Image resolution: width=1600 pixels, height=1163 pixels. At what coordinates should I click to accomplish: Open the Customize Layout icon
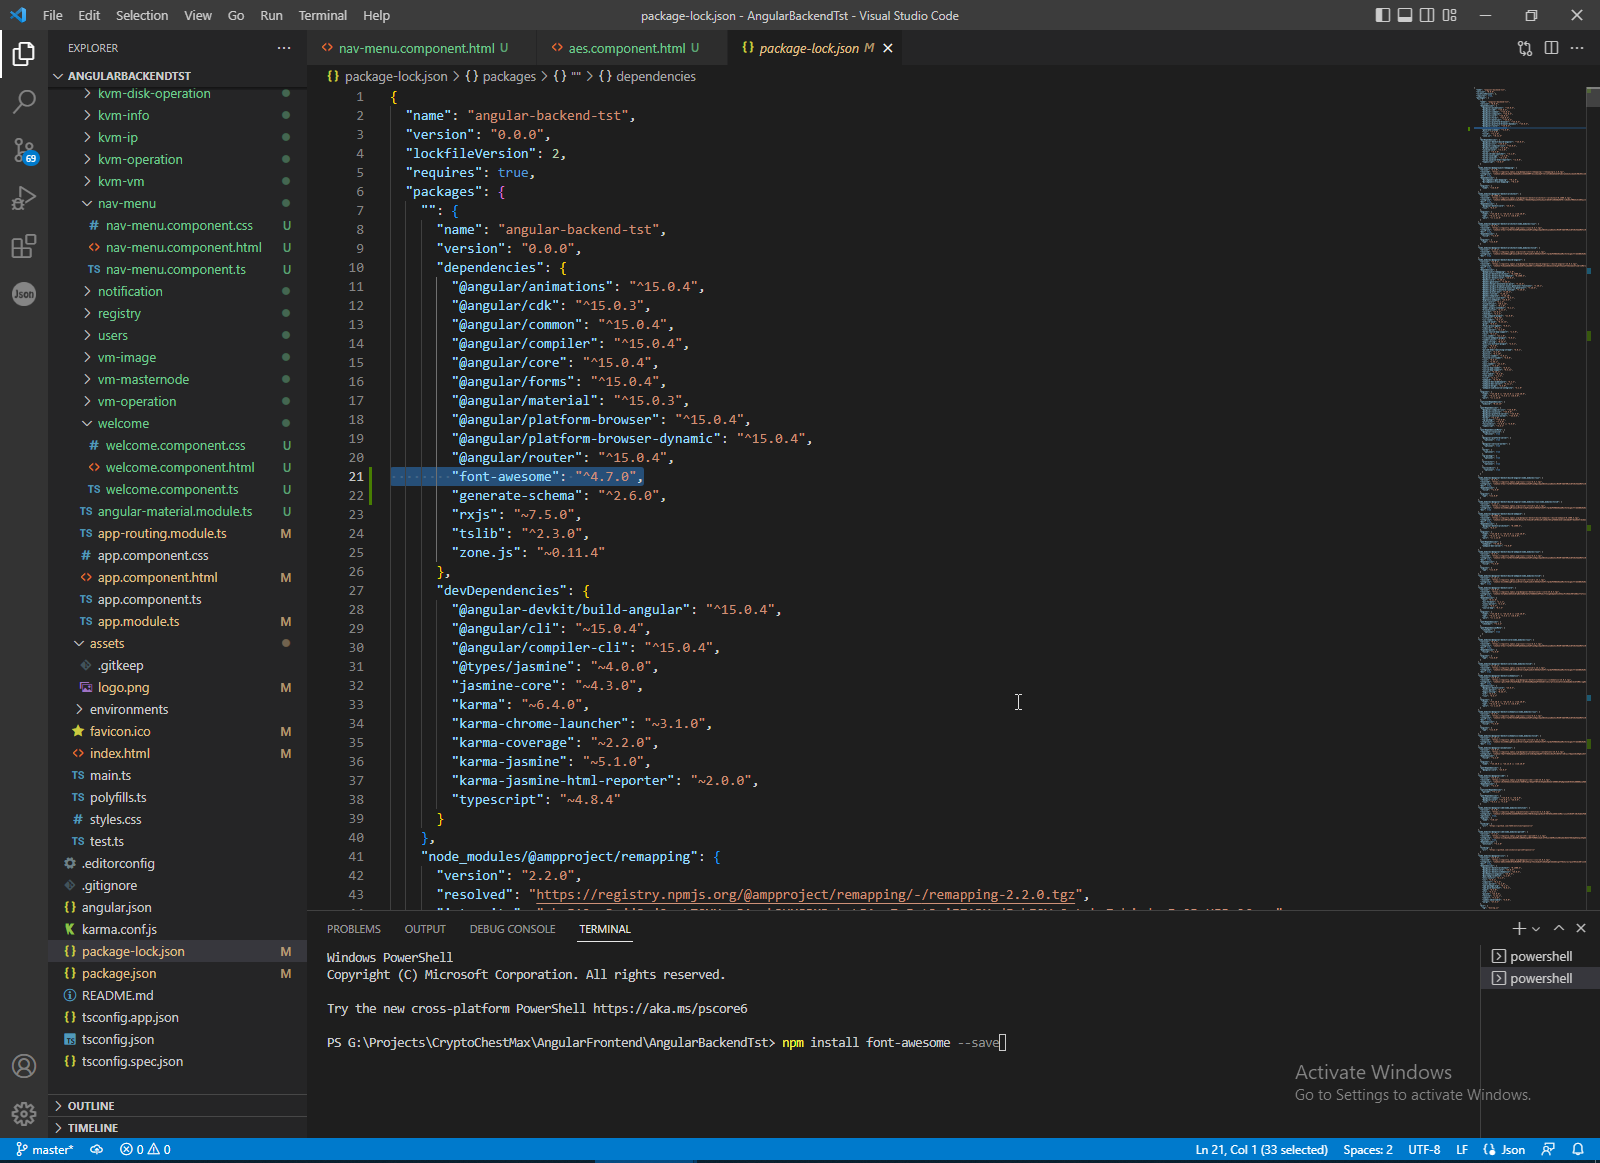(x=1450, y=15)
